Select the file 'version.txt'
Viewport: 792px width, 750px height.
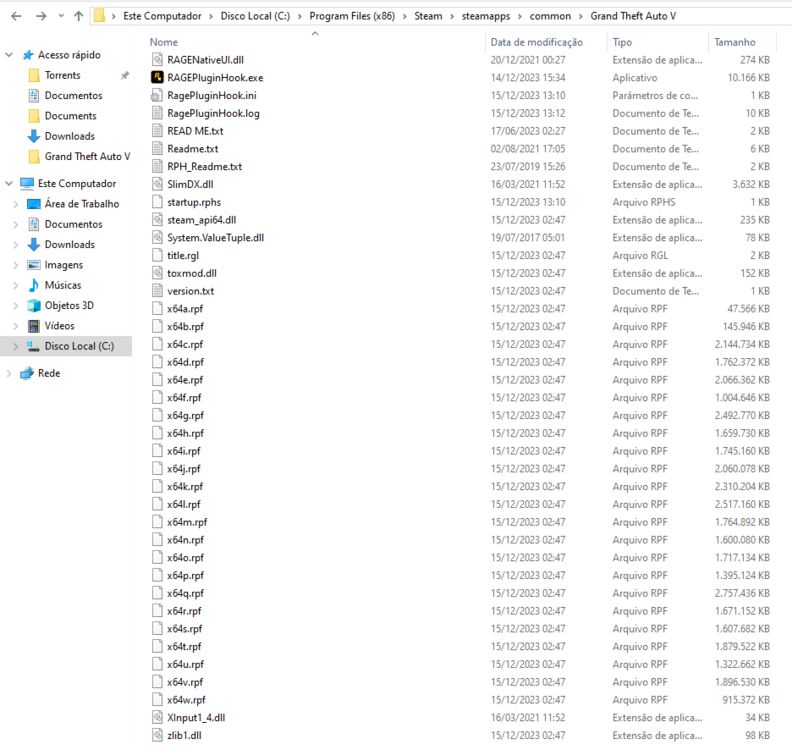pyautogui.click(x=190, y=291)
